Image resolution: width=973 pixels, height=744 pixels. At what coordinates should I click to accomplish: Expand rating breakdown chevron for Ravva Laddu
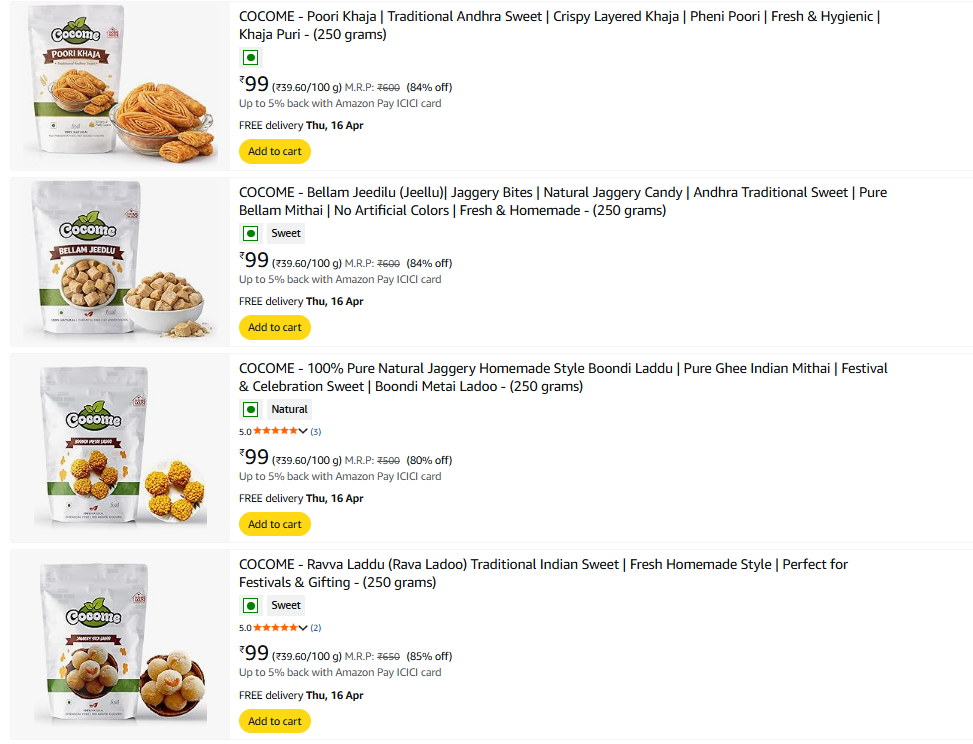pos(303,627)
